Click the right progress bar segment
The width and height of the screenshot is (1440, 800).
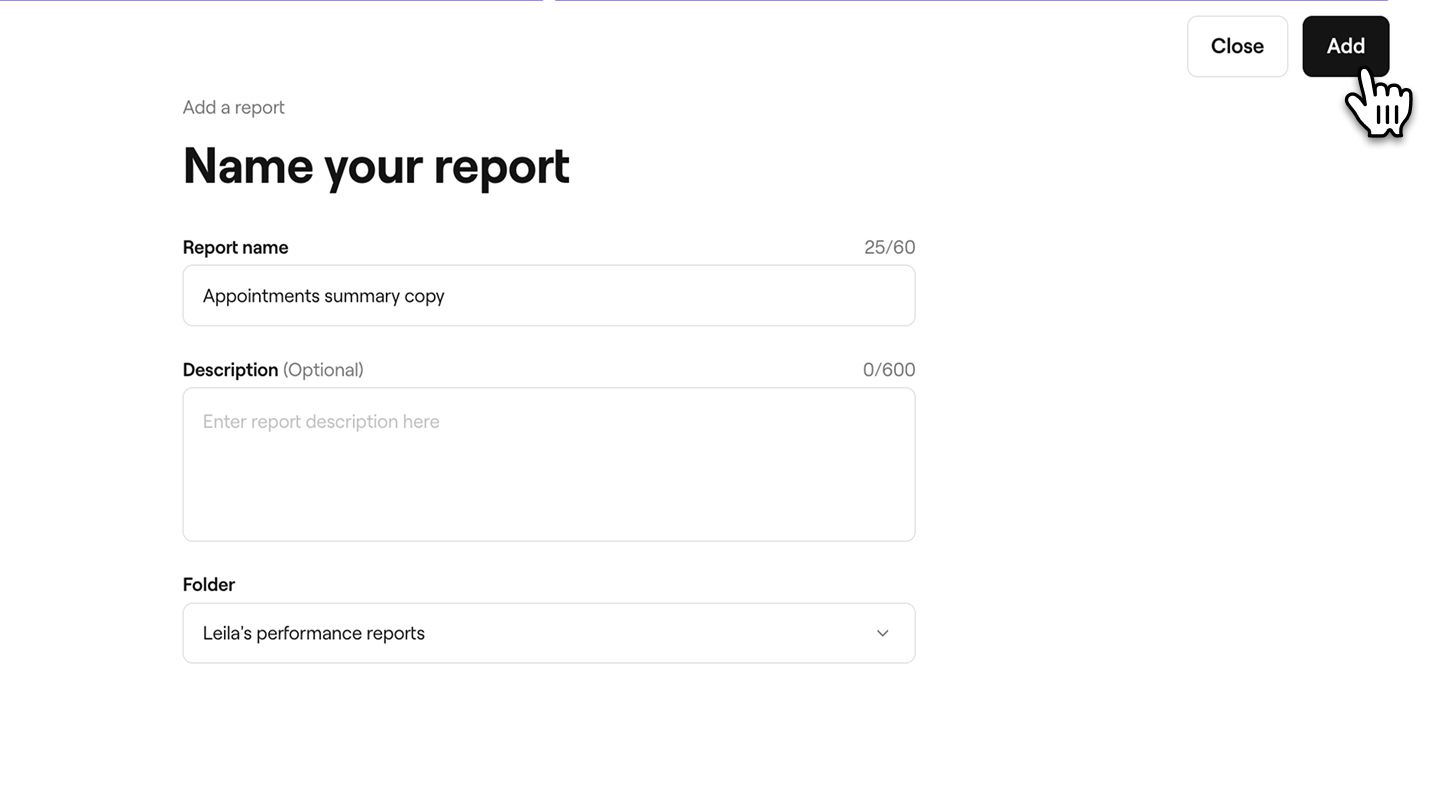tap(970, 1)
